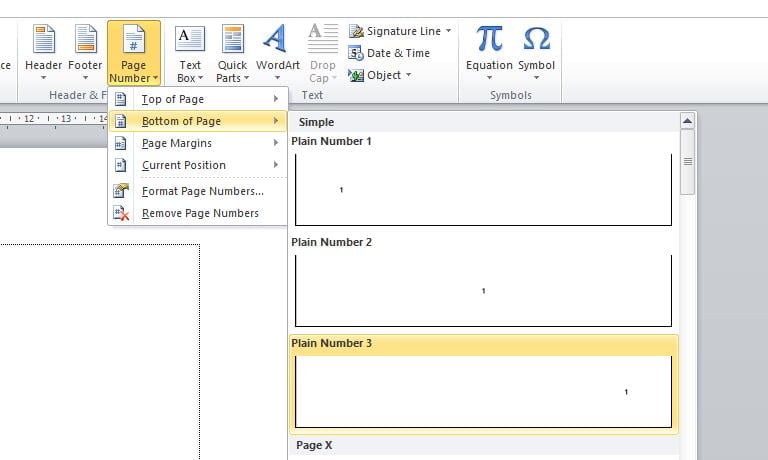This screenshot has width=768, height=460.
Task: Open the Top of Page submenu
Action: [197, 99]
